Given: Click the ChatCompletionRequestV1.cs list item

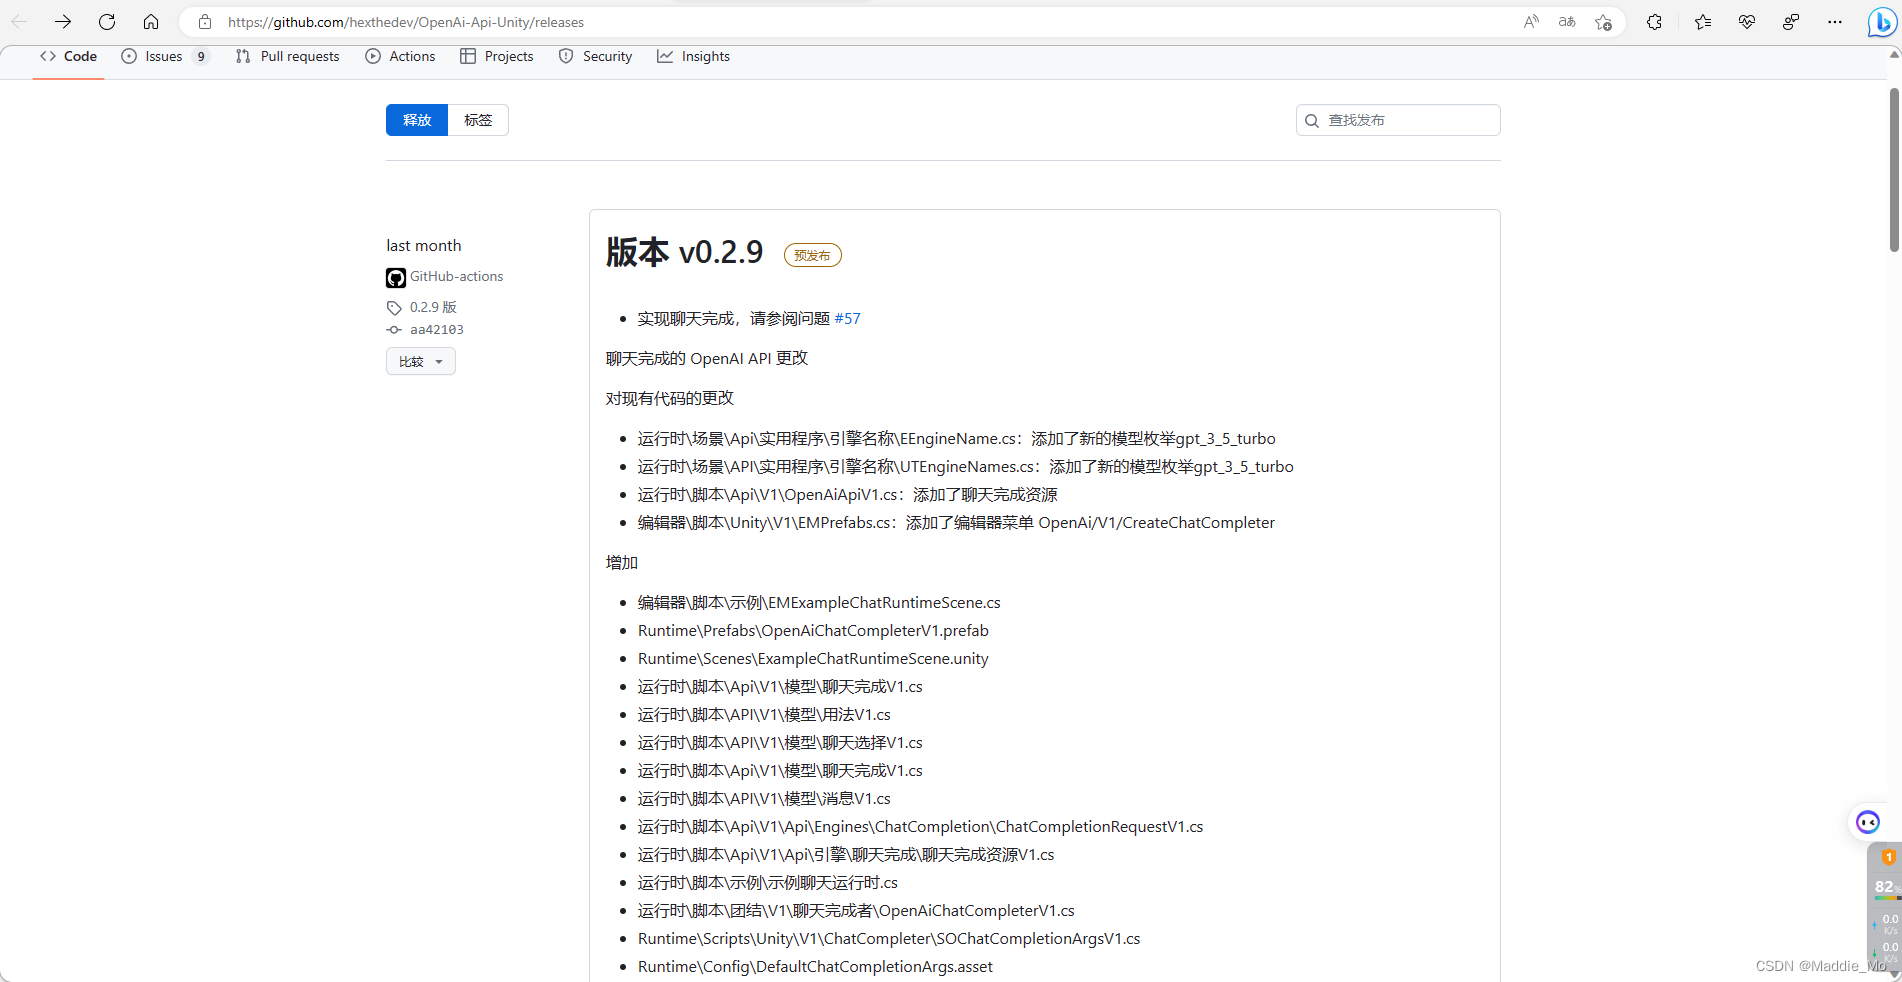Looking at the screenshot, I should pyautogui.click(x=920, y=826).
